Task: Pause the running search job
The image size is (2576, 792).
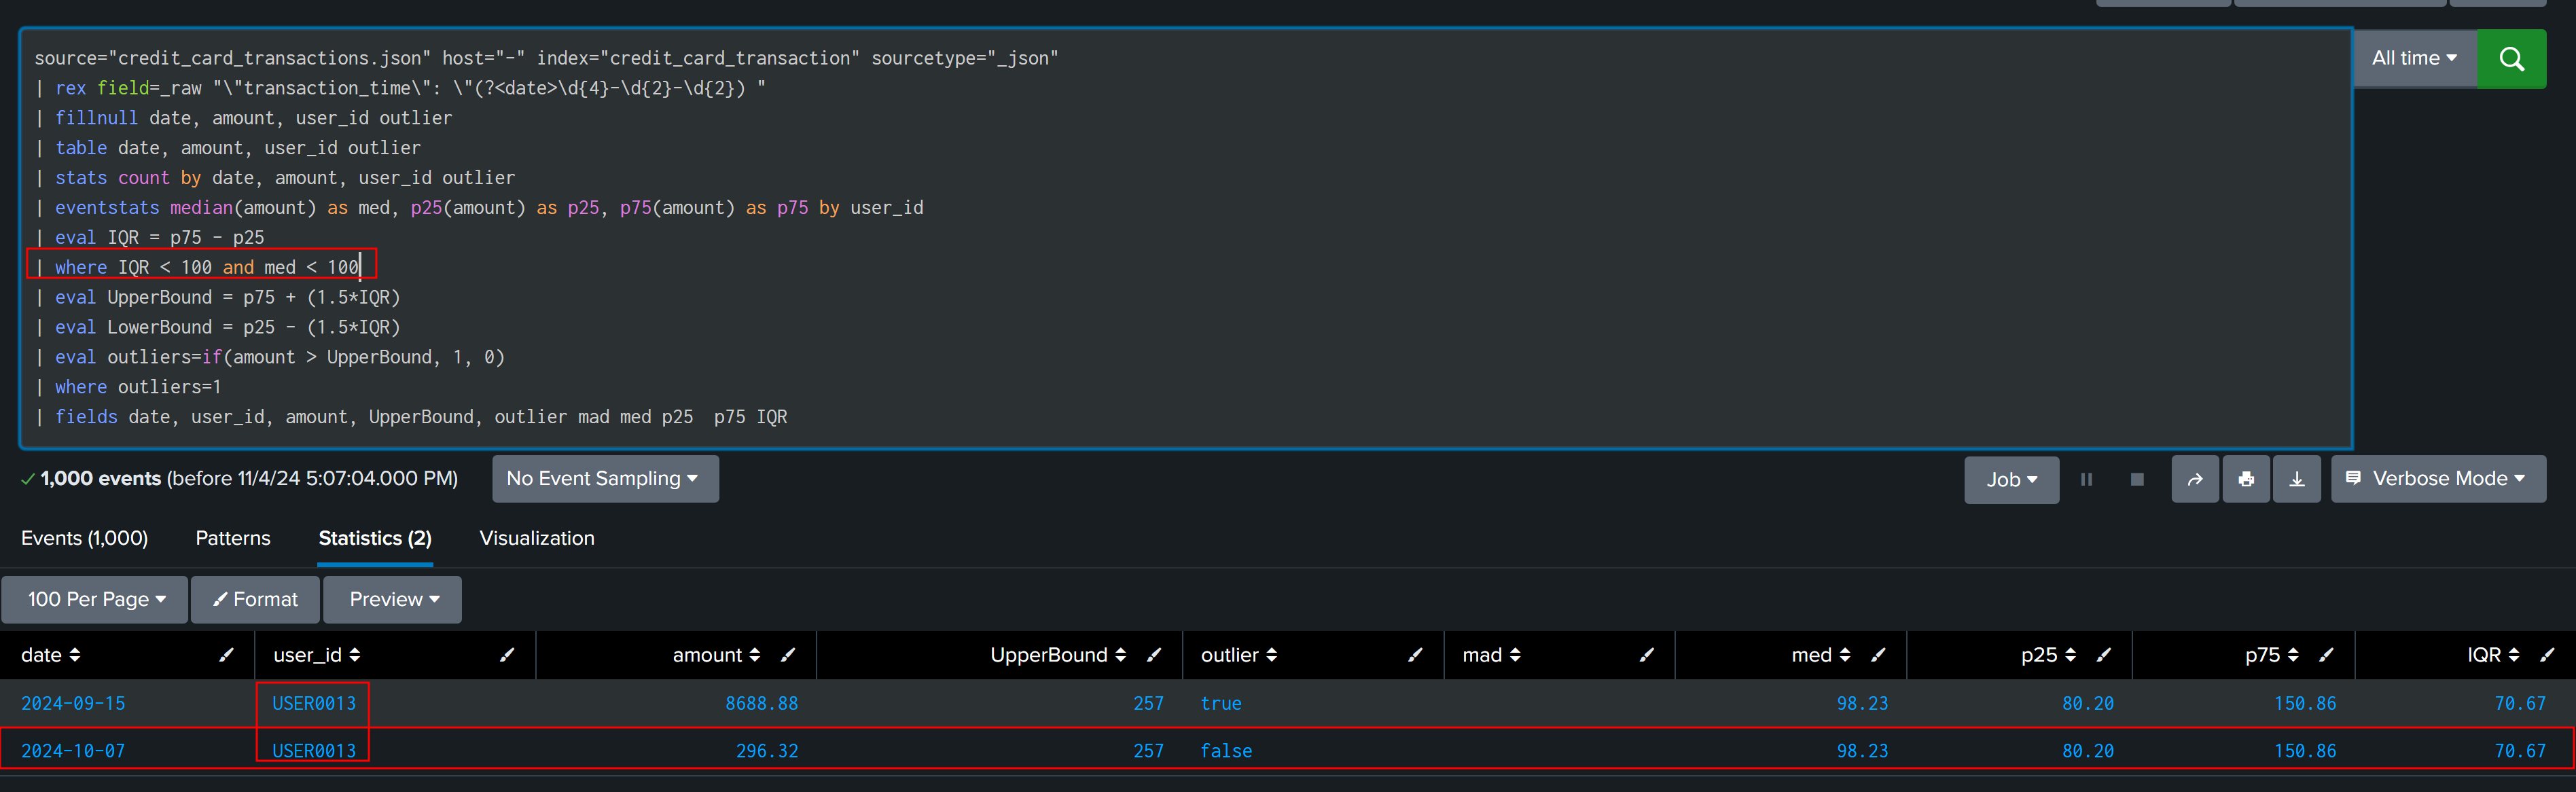Action: coord(2086,480)
